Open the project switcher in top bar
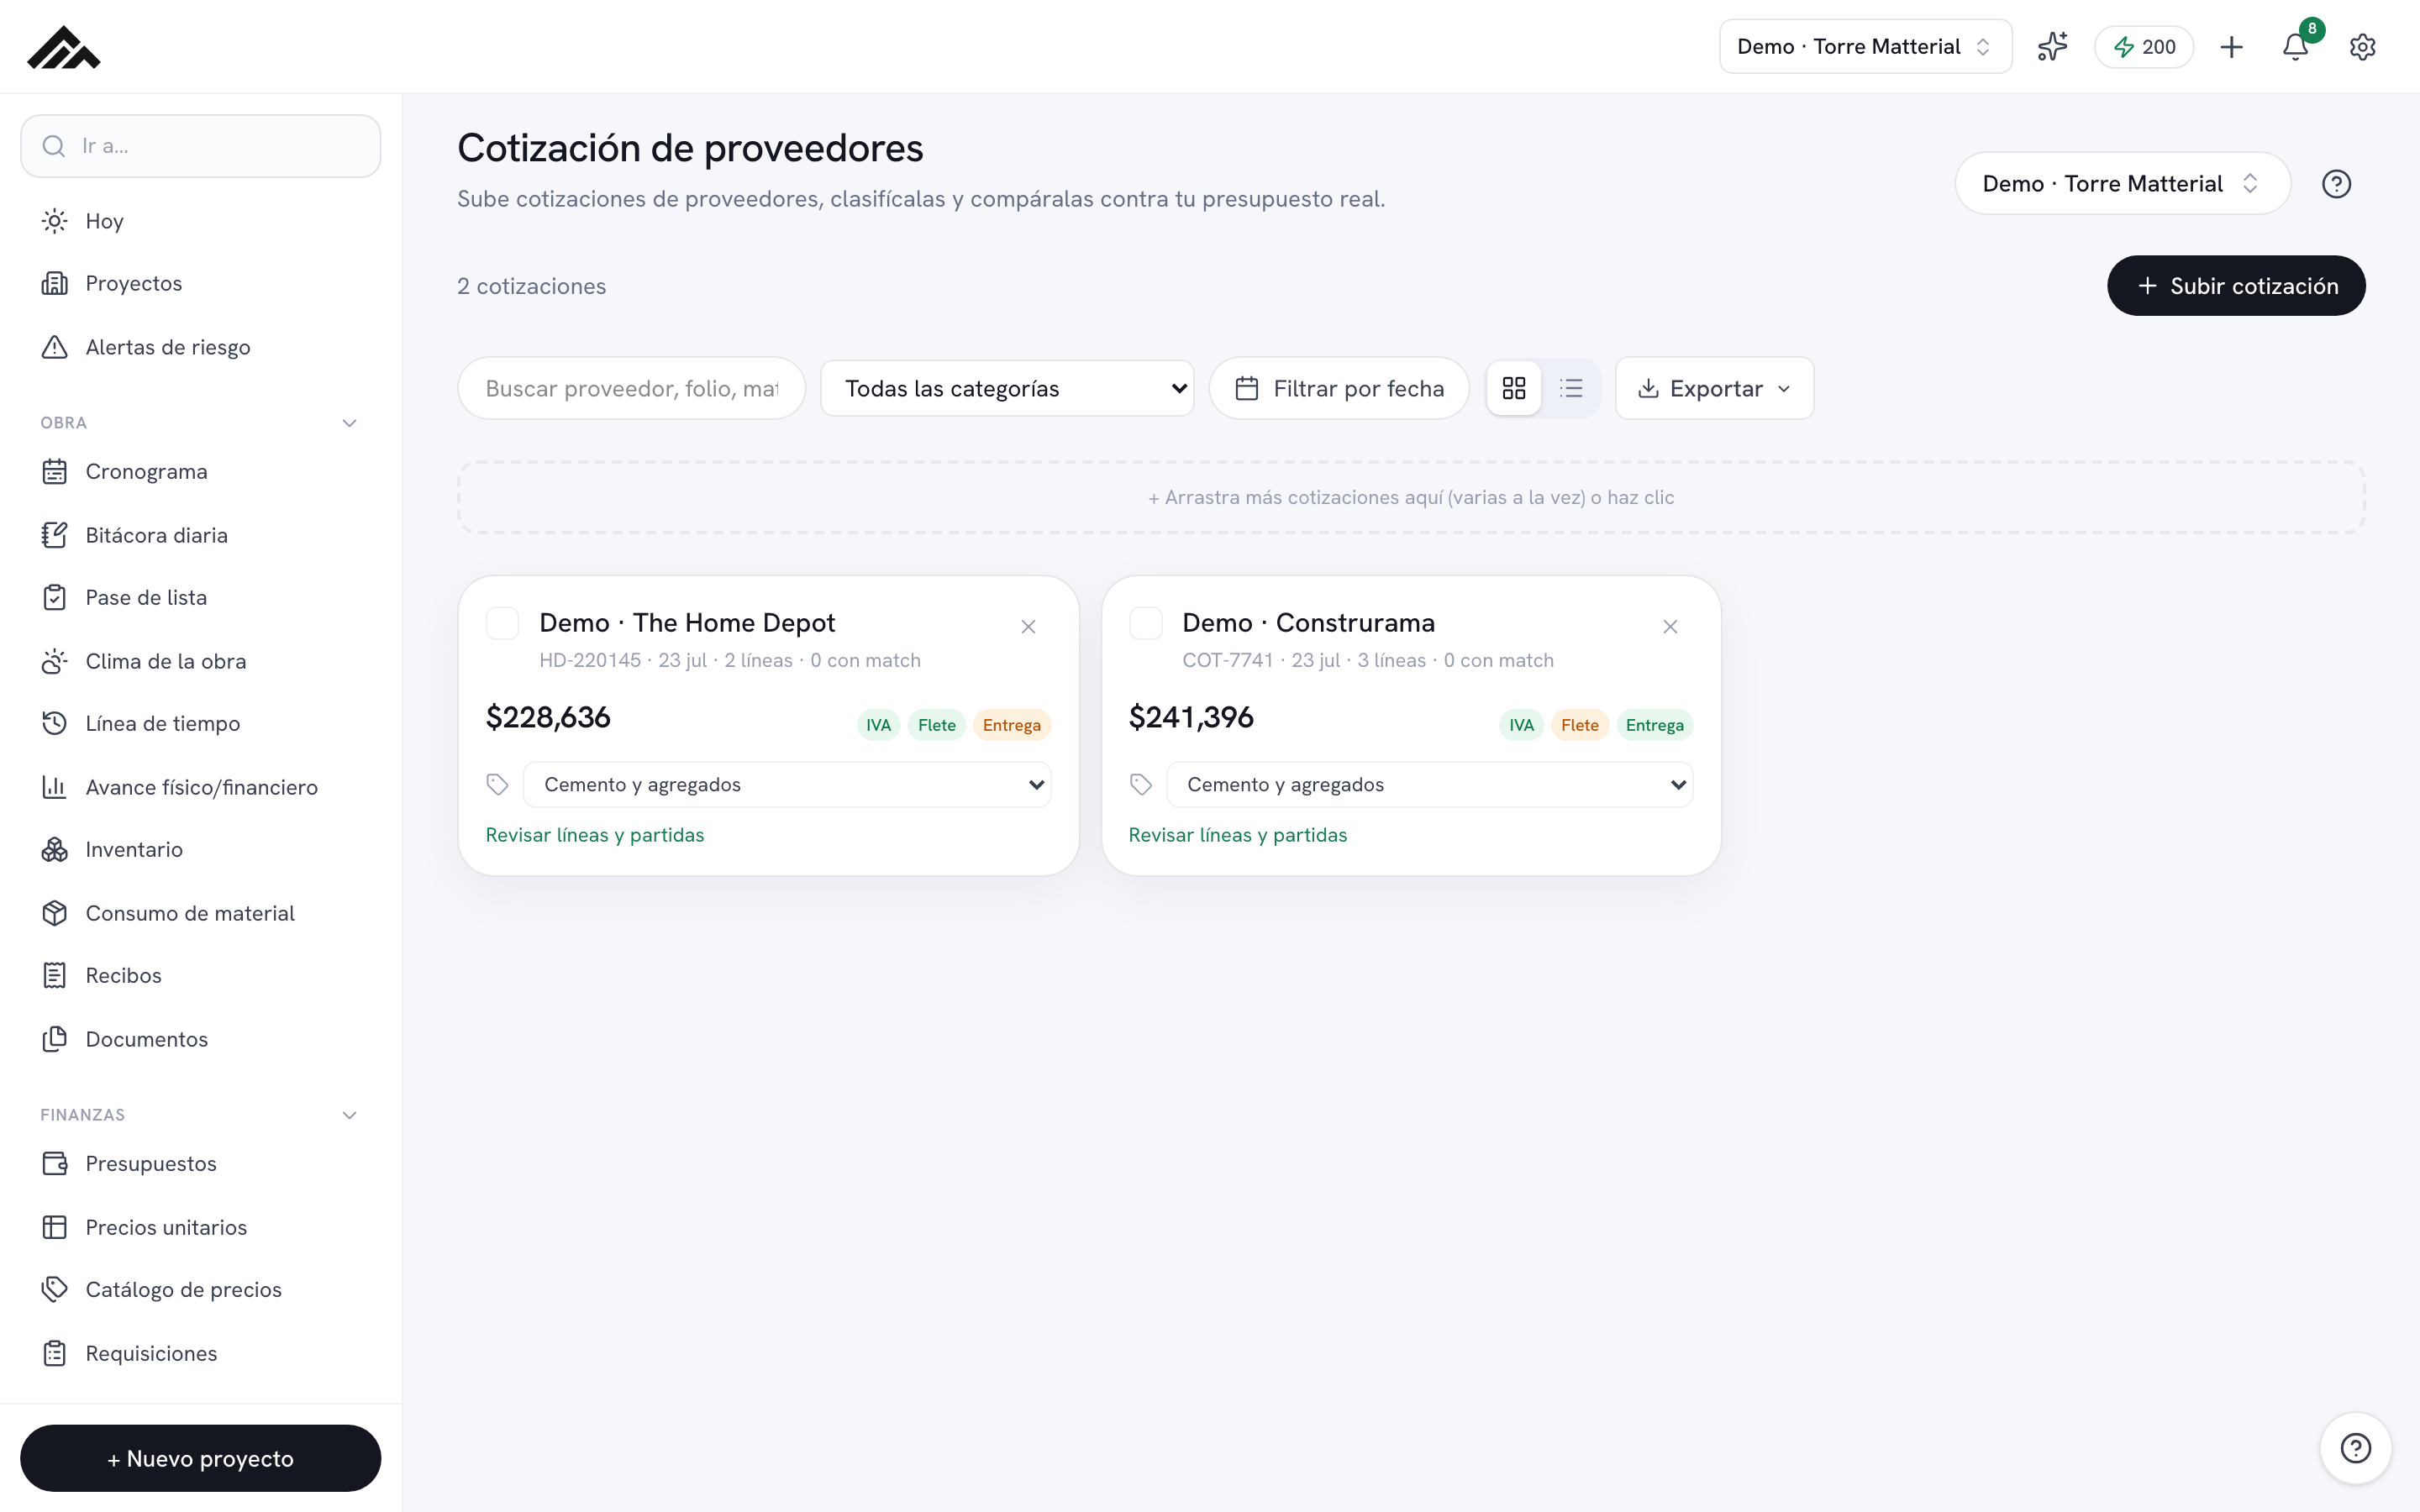Viewport: 2420px width, 1512px height. coord(1865,47)
